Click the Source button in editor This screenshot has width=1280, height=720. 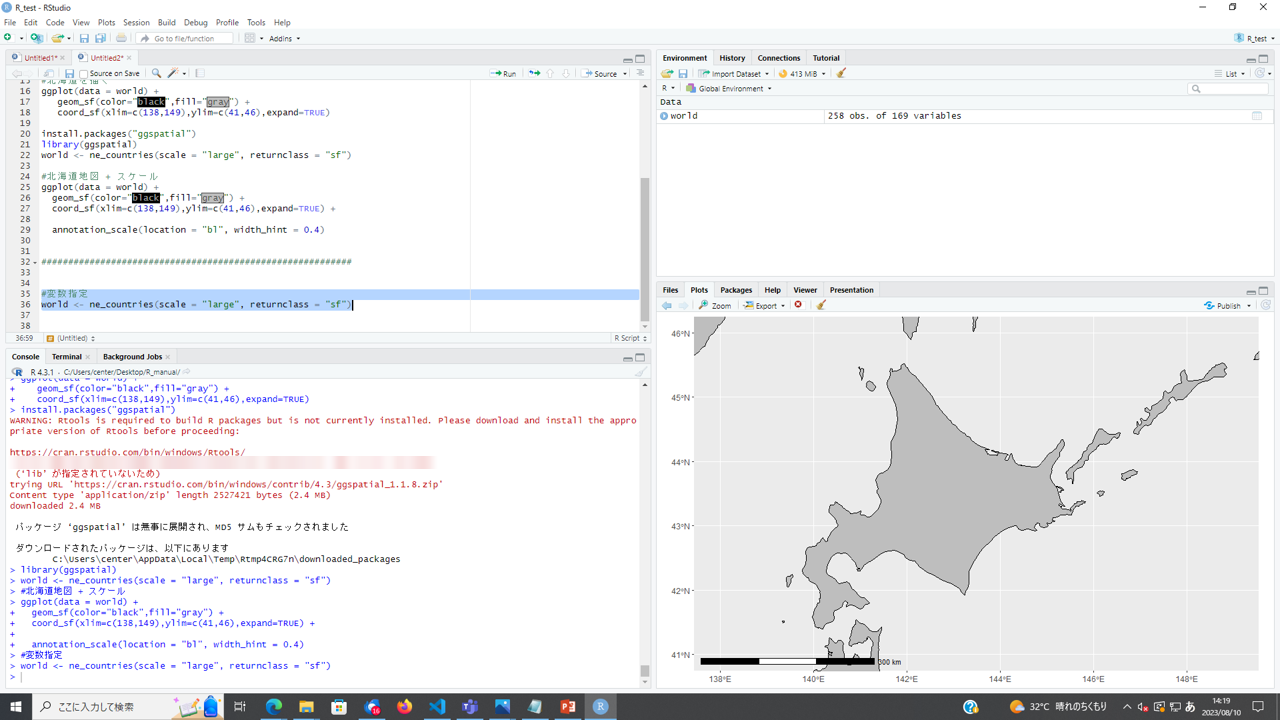603,73
